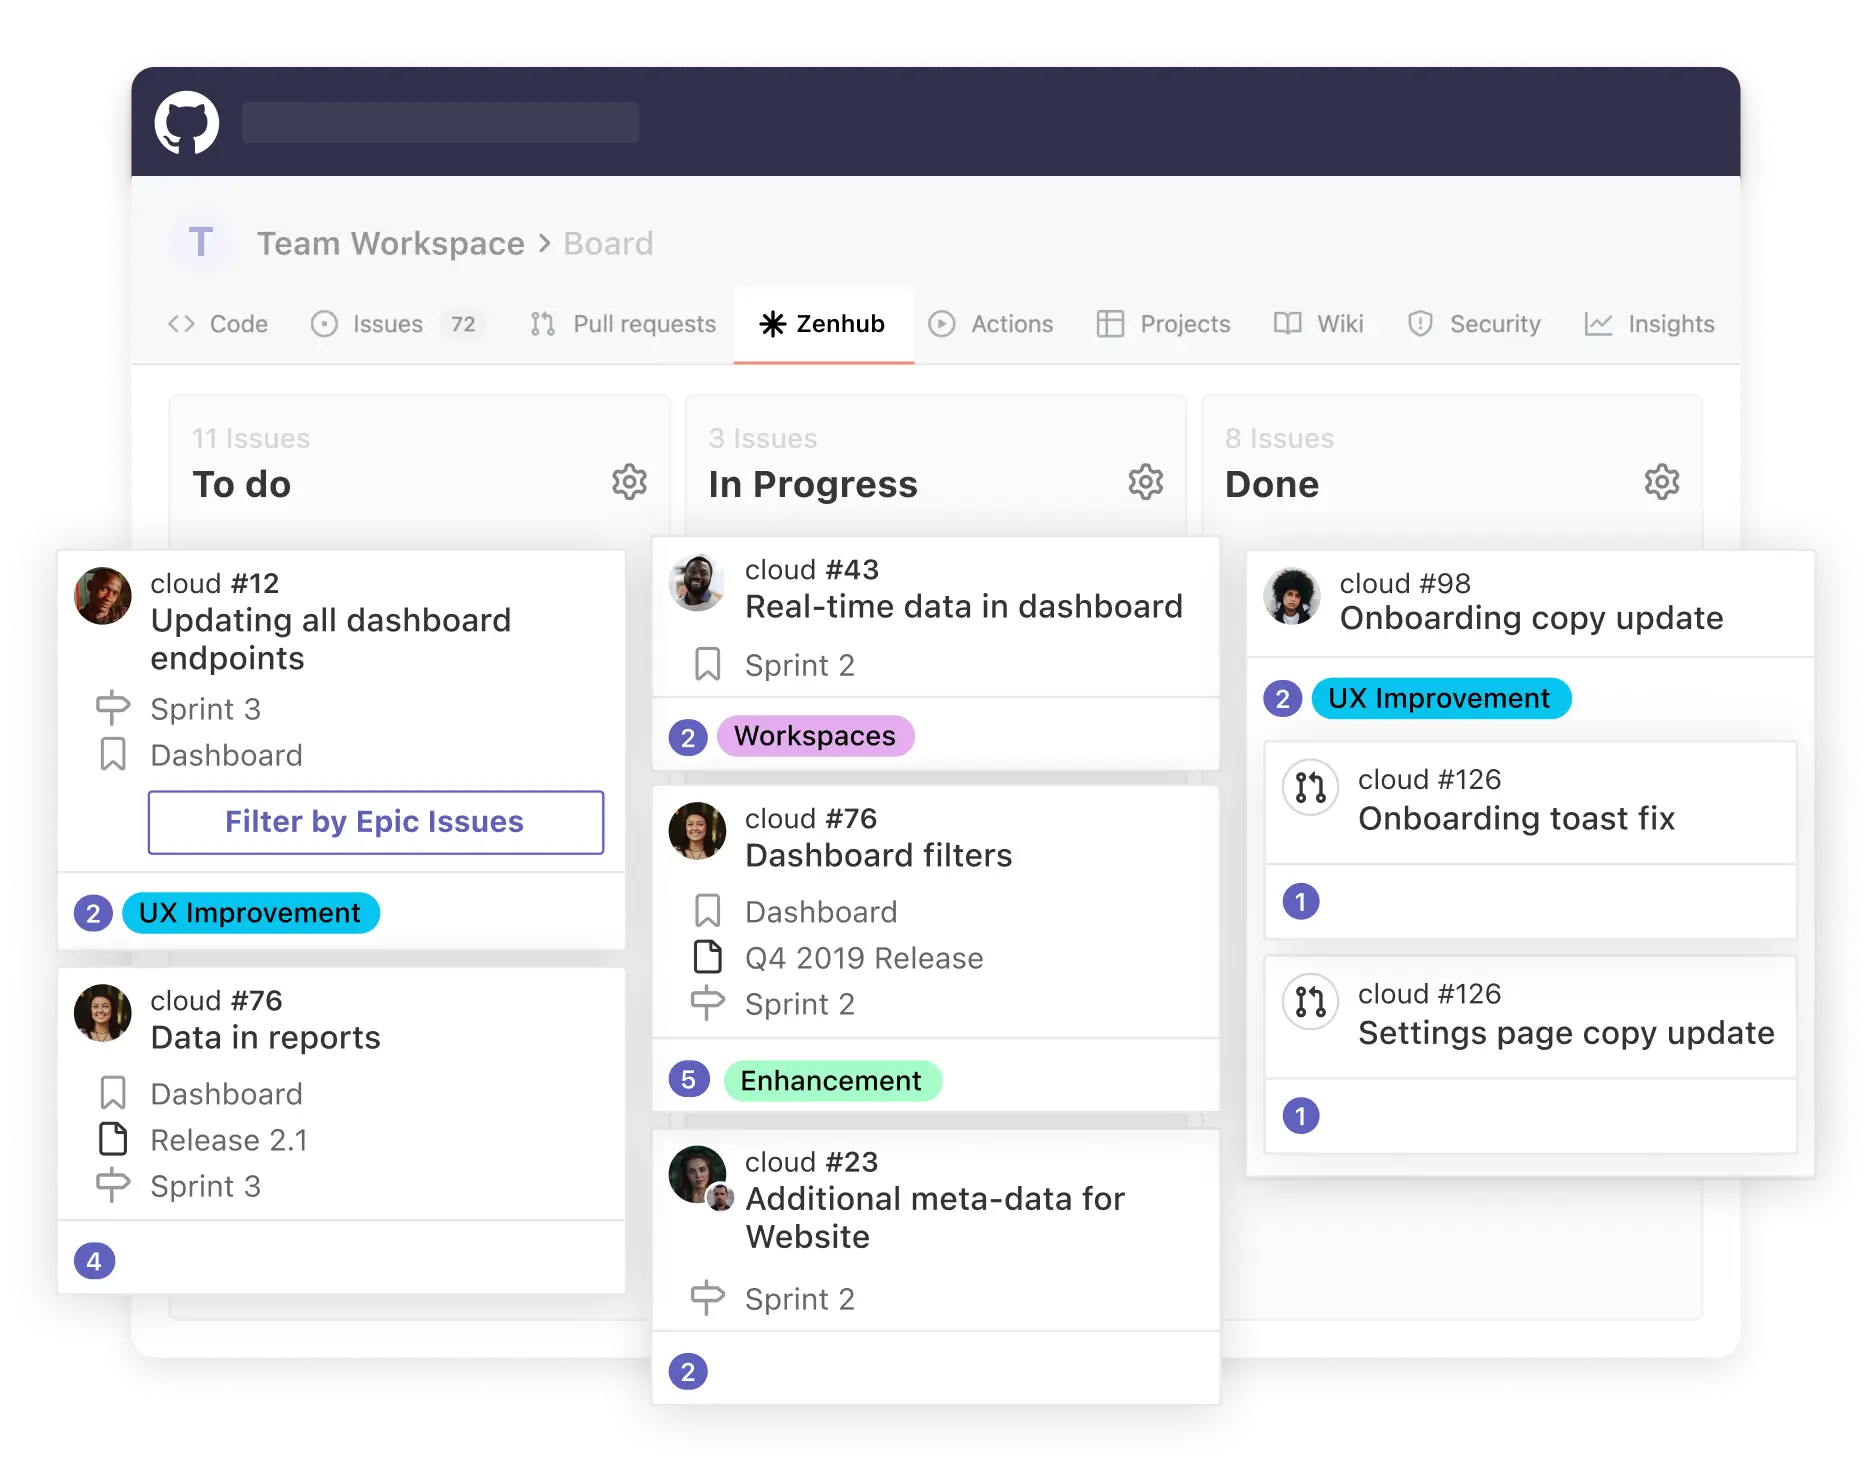Open the Wiki tab
This screenshot has width=1872, height=1476.
[1319, 324]
